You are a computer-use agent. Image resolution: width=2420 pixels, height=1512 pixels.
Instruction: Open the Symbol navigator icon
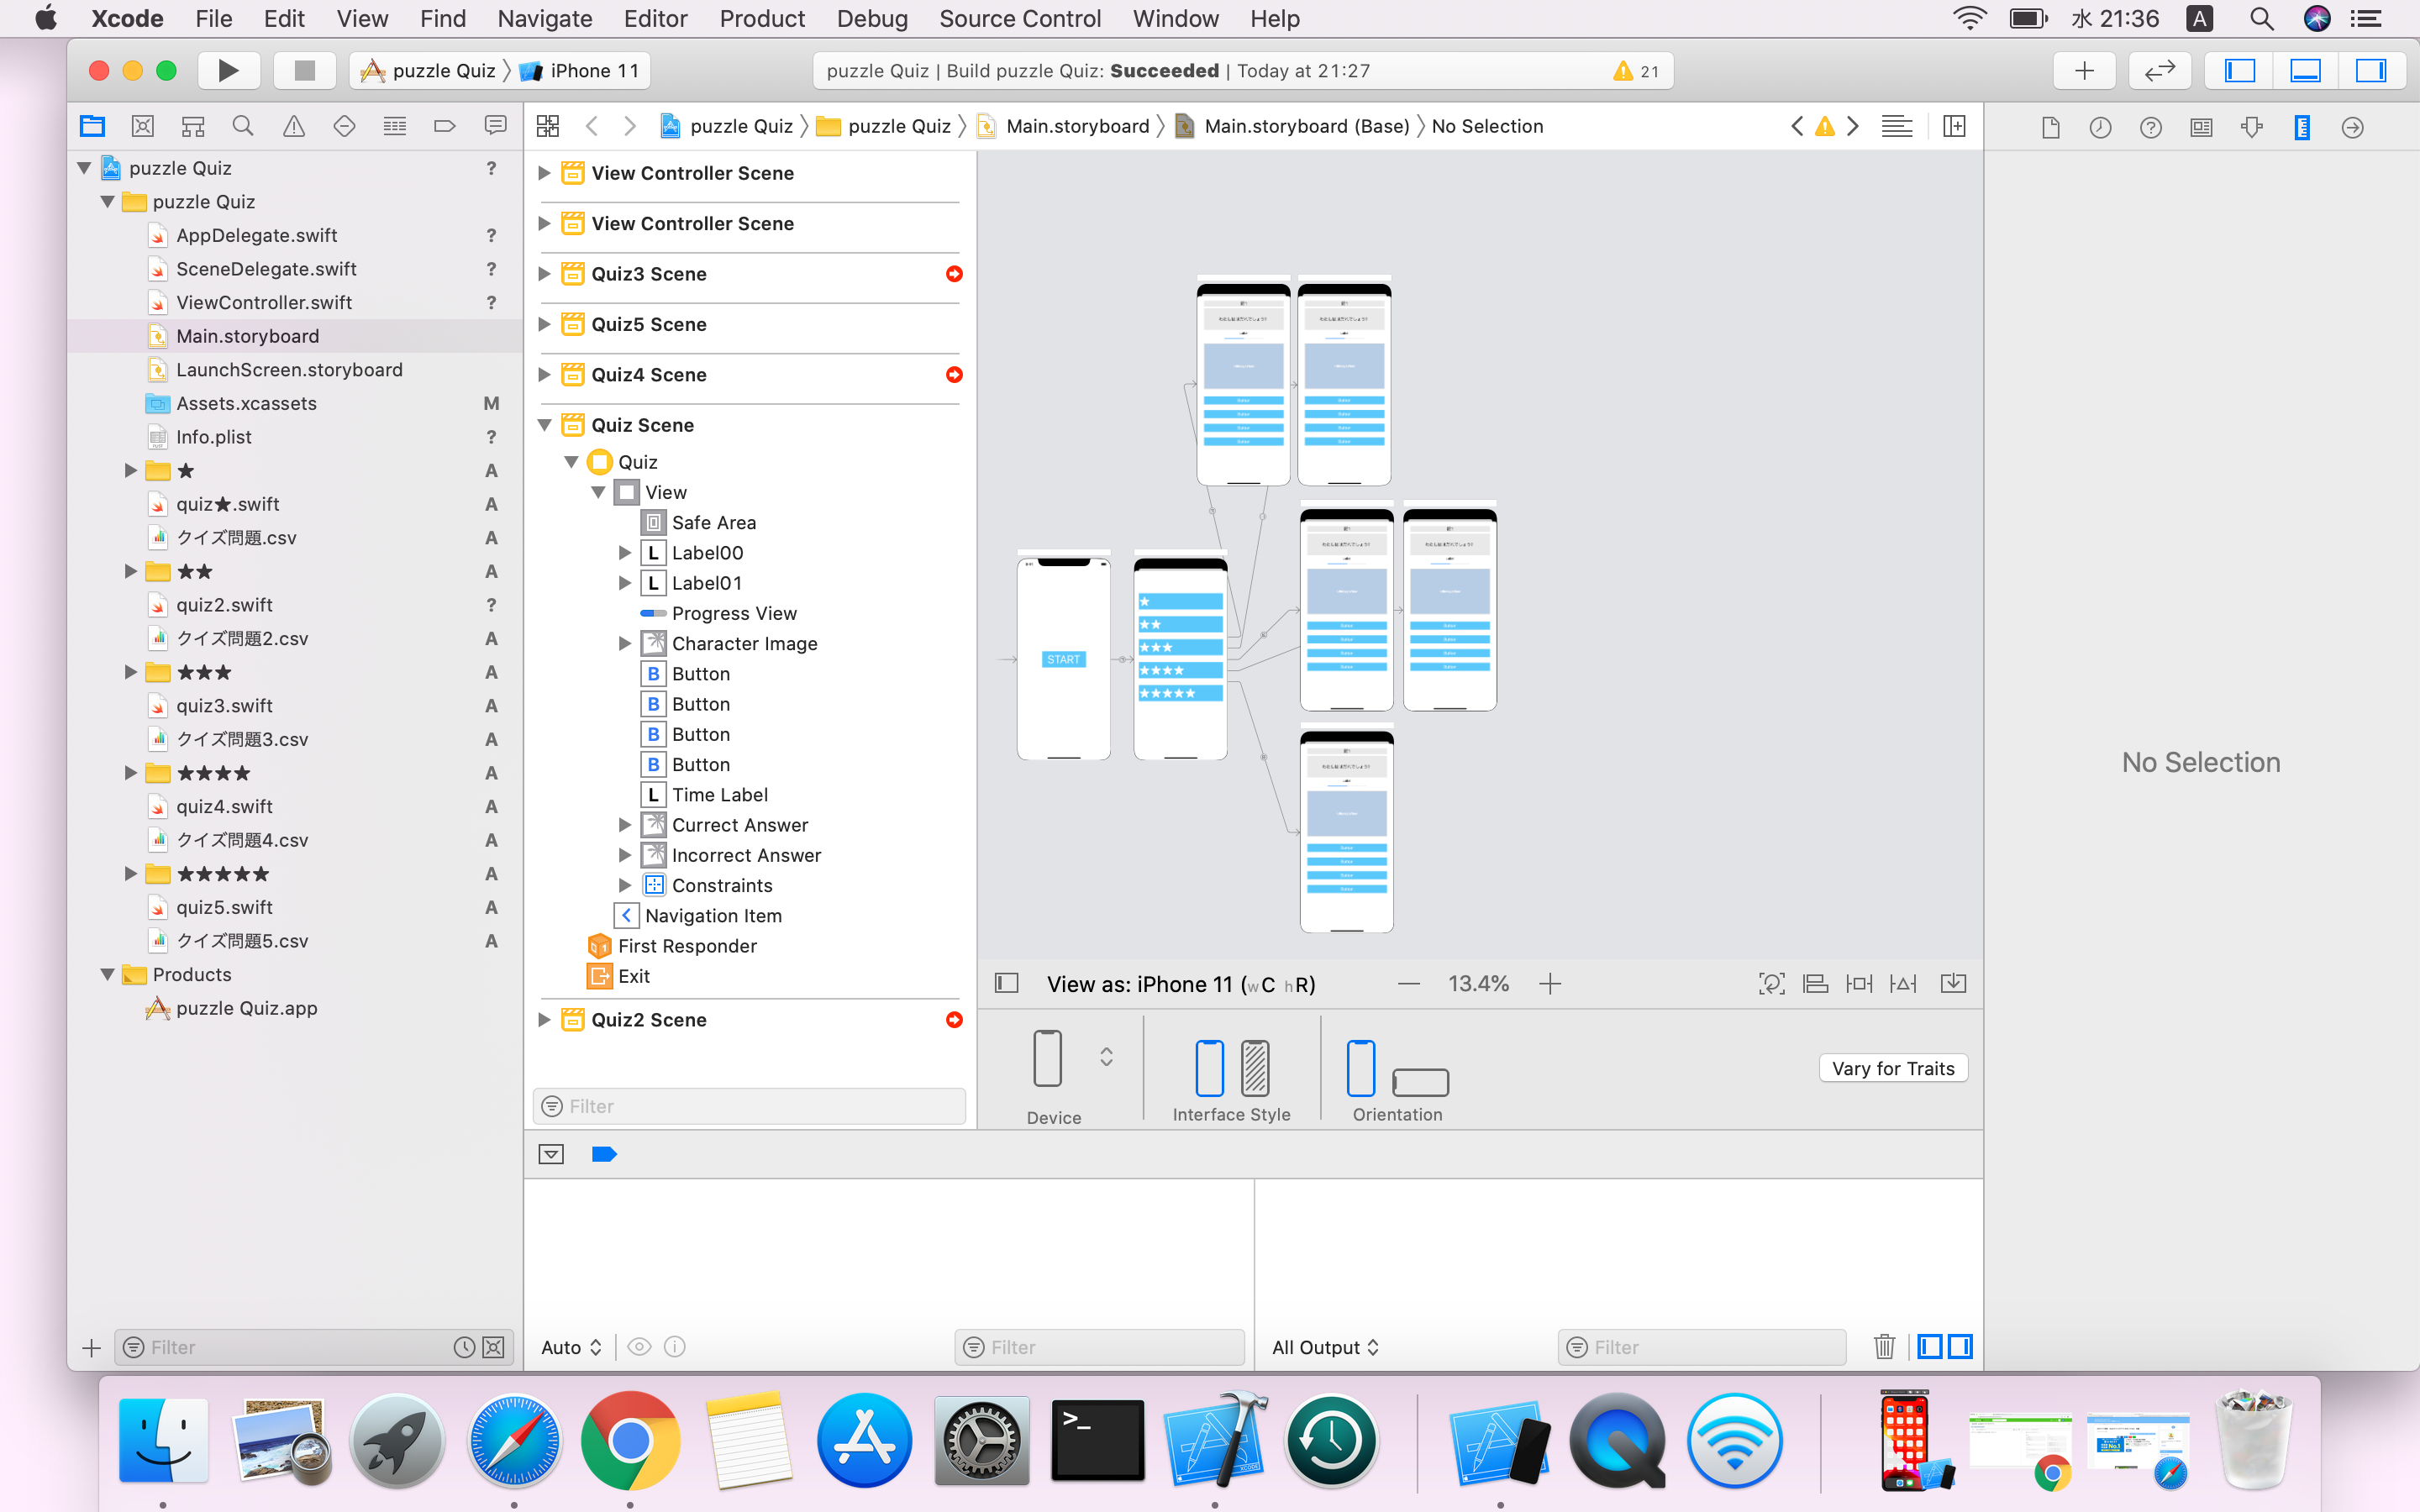click(x=193, y=126)
